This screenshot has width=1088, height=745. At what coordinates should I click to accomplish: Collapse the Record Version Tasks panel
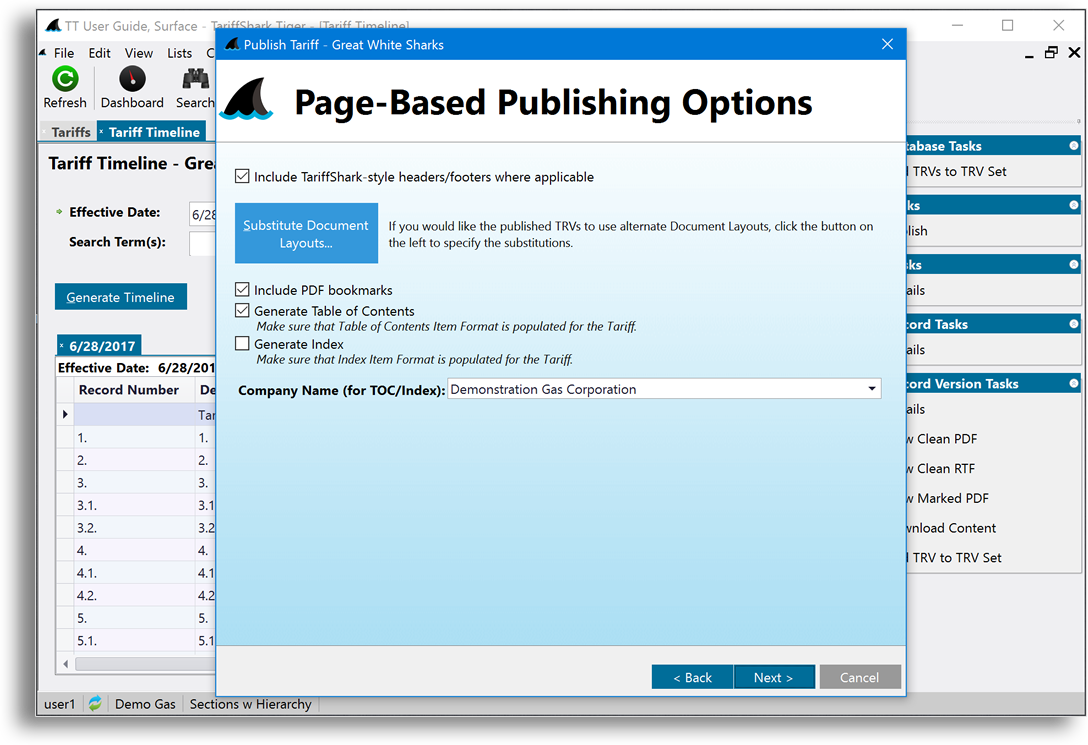pos(1073,384)
